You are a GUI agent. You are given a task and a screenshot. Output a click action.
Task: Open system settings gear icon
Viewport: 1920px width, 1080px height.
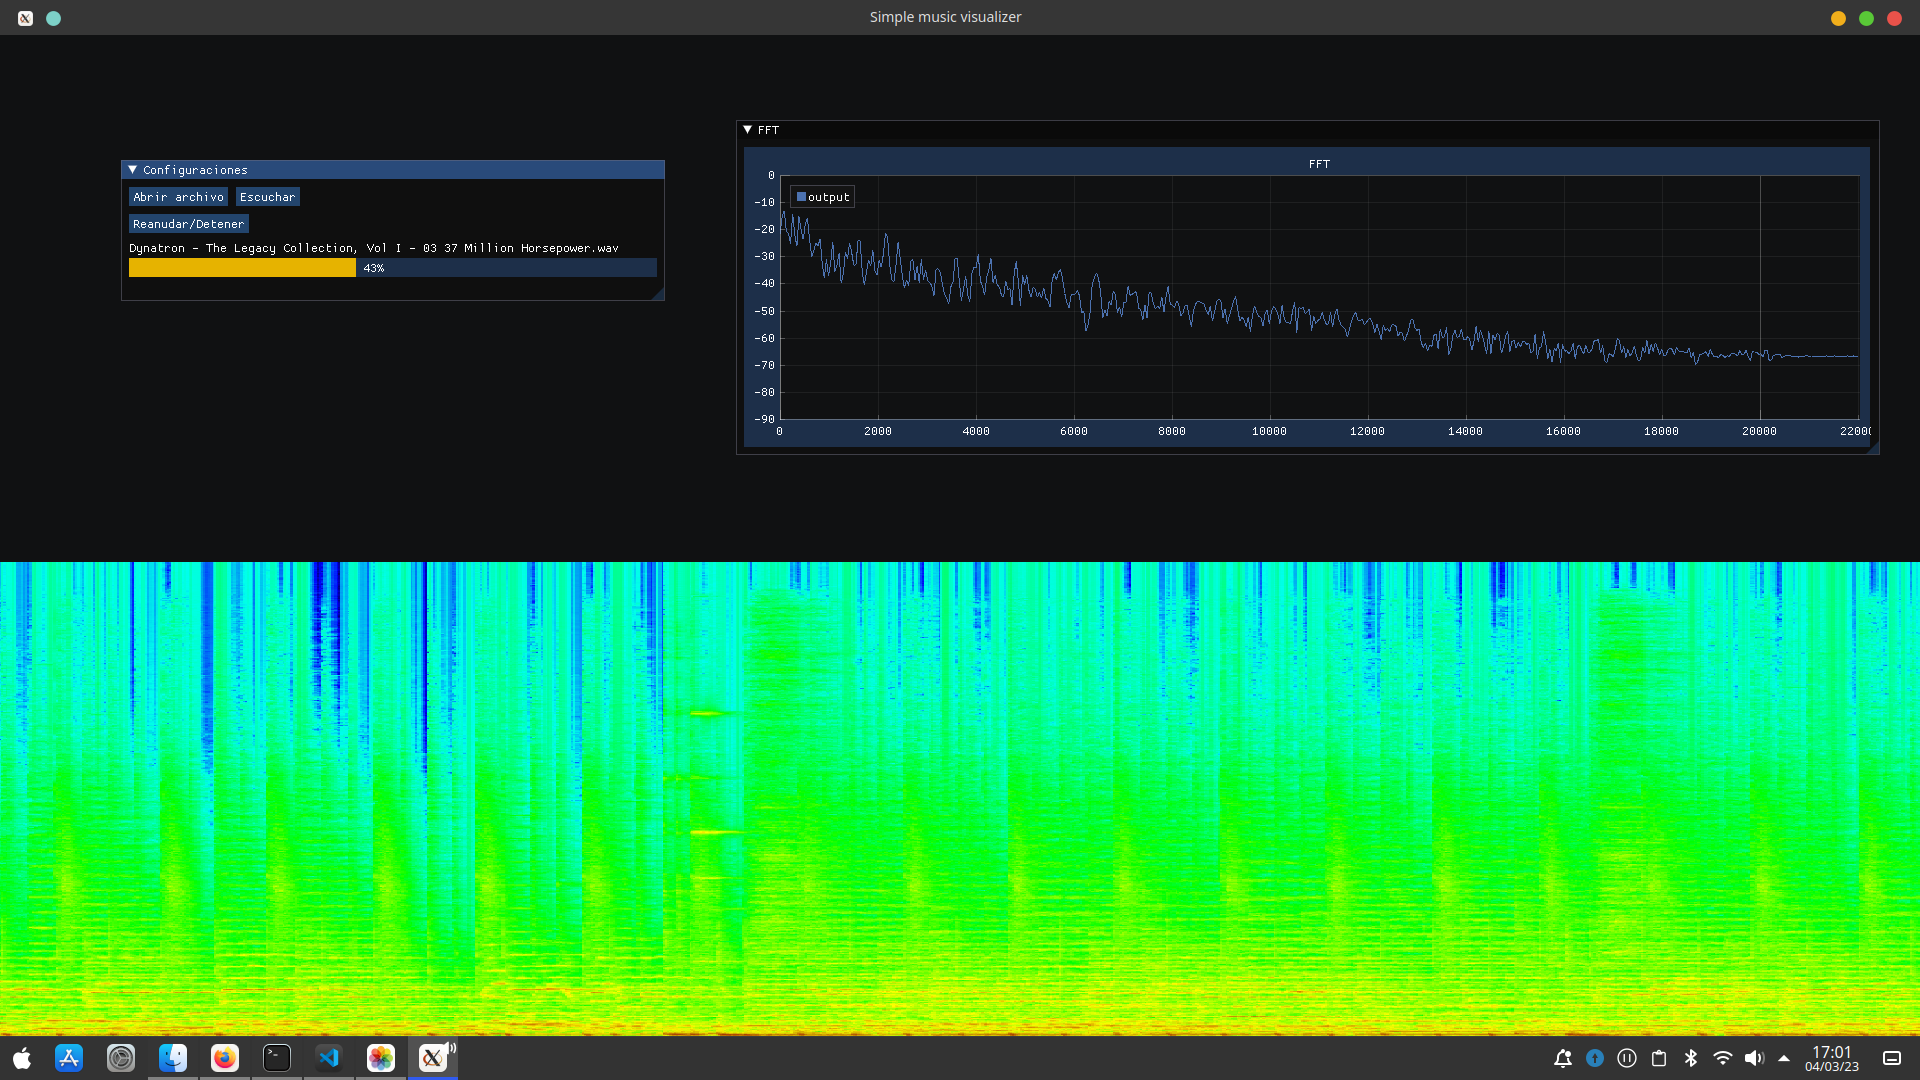(121, 1058)
